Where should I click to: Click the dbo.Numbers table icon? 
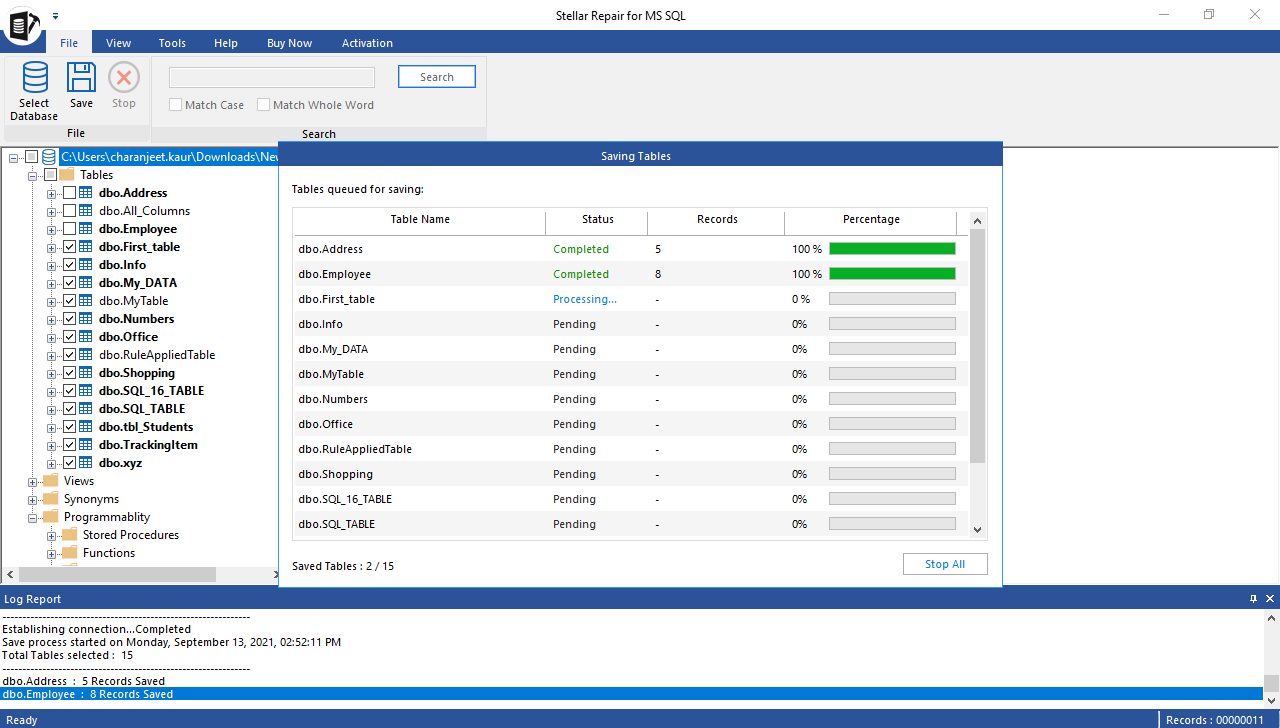pyautogui.click(x=86, y=319)
